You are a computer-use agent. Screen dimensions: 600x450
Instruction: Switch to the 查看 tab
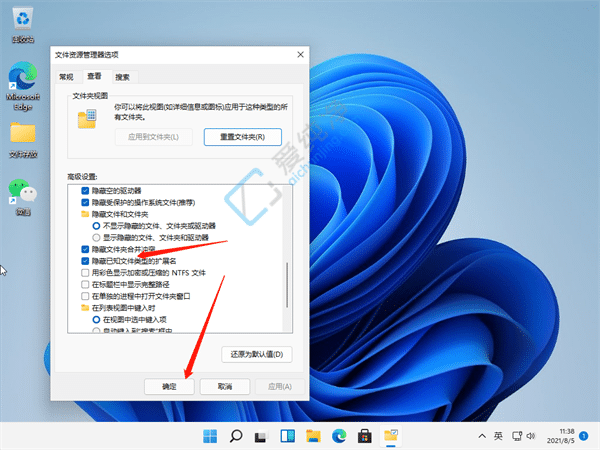click(x=94, y=76)
